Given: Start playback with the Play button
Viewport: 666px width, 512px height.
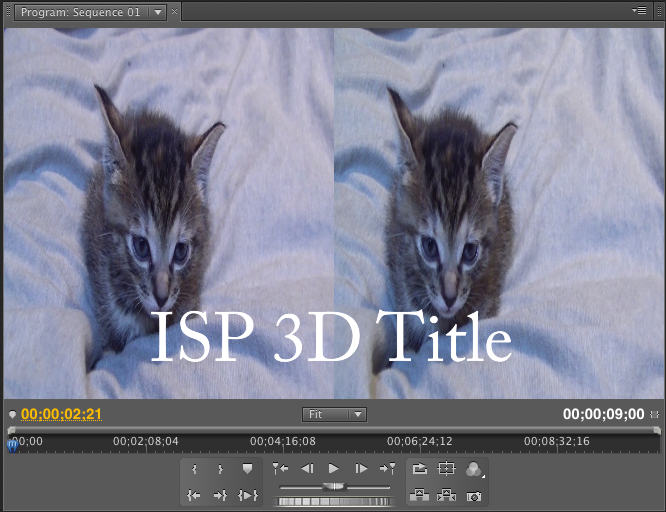Looking at the screenshot, I should (x=334, y=469).
